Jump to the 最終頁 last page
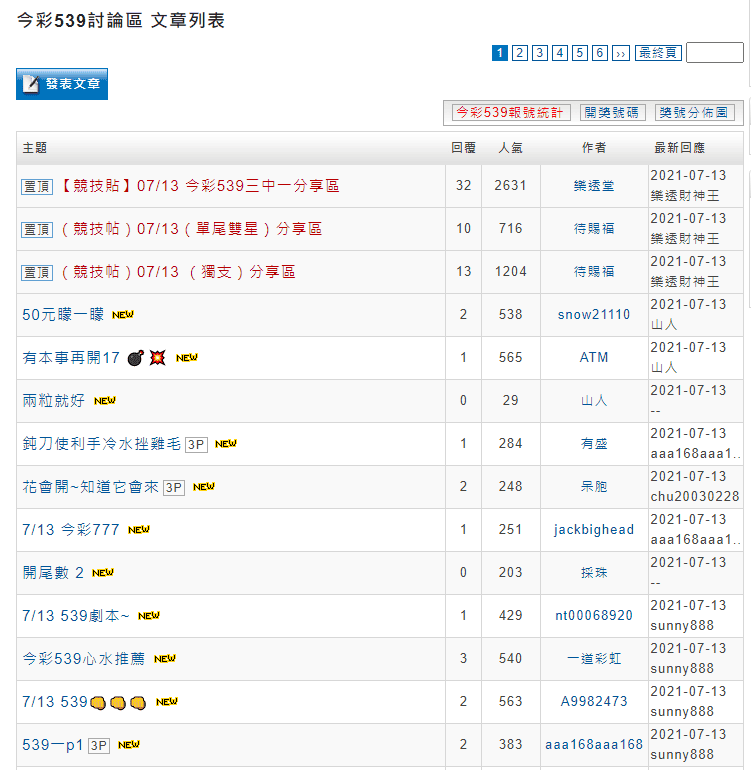 pos(658,53)
